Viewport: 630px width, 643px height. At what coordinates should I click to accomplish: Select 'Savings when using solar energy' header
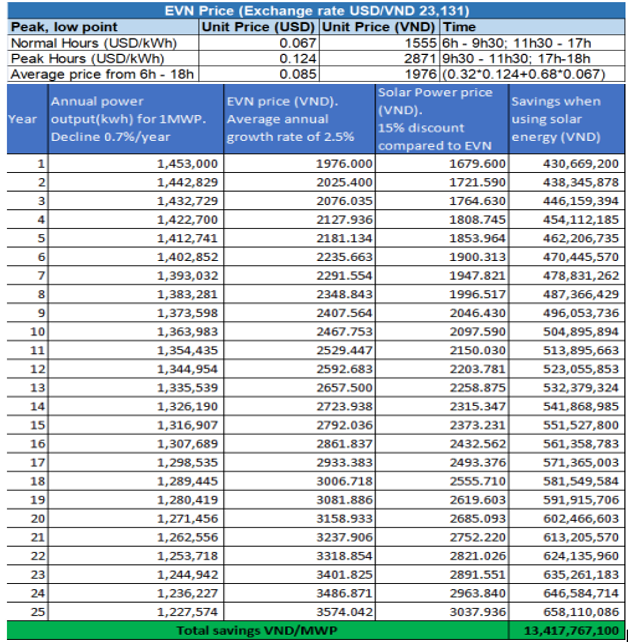567,119
